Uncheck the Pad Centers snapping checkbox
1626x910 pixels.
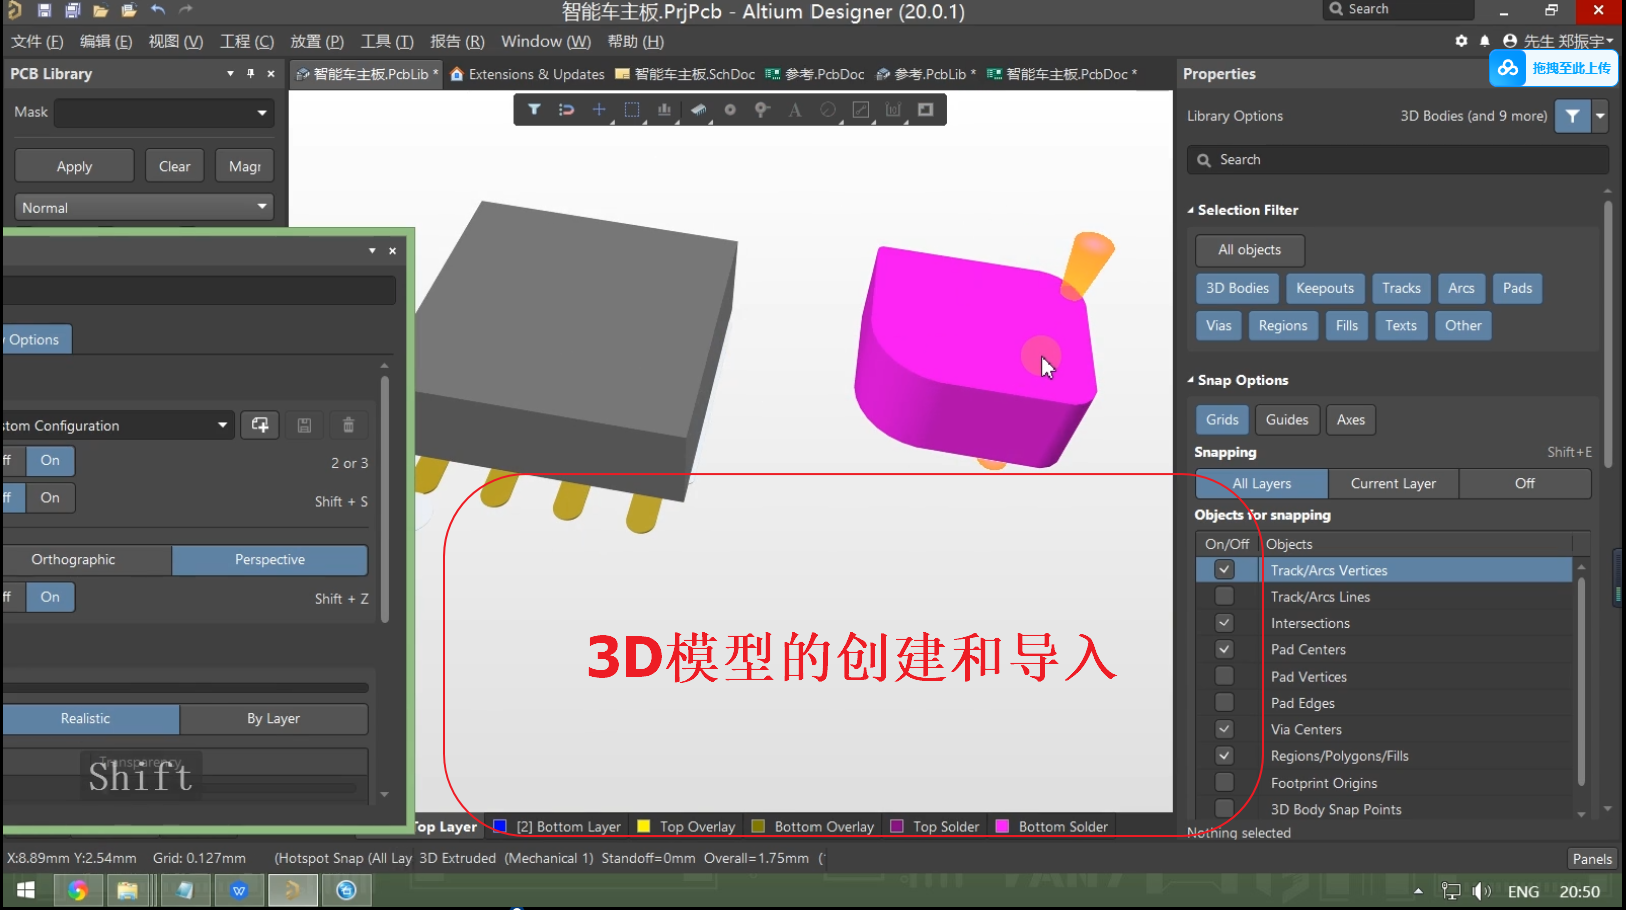1224,650
